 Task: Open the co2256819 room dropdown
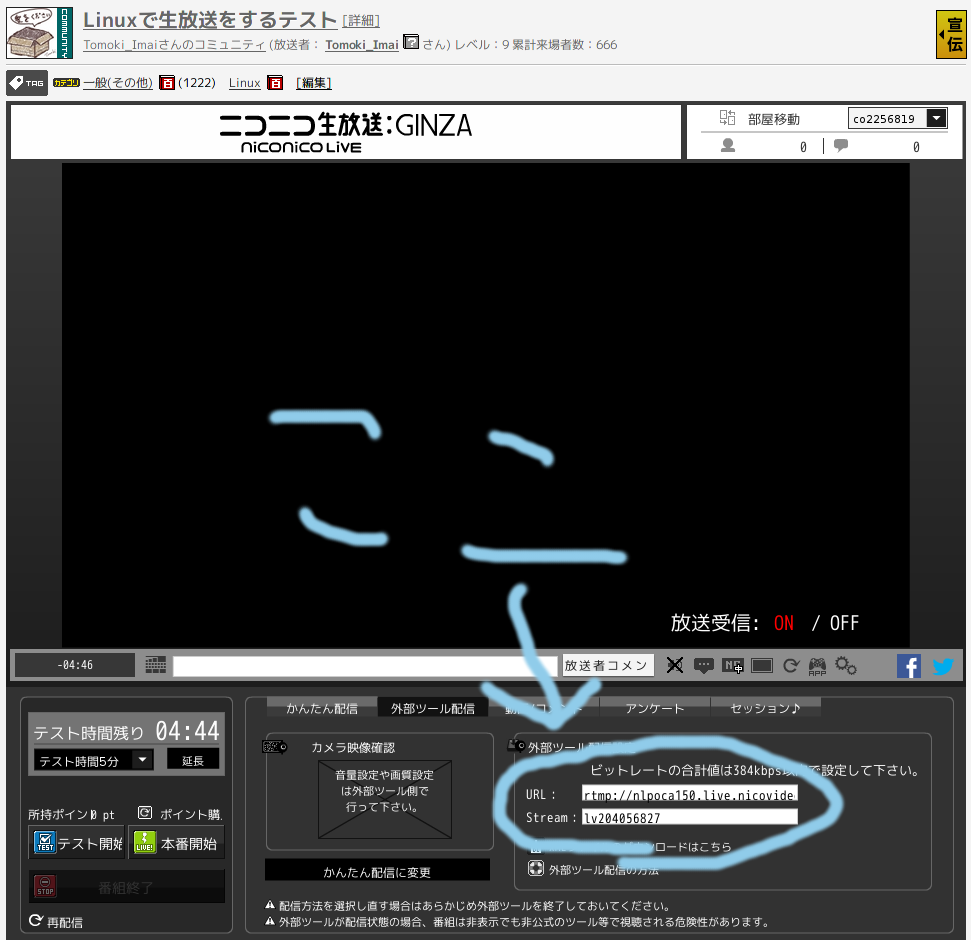tap(897, 118)
